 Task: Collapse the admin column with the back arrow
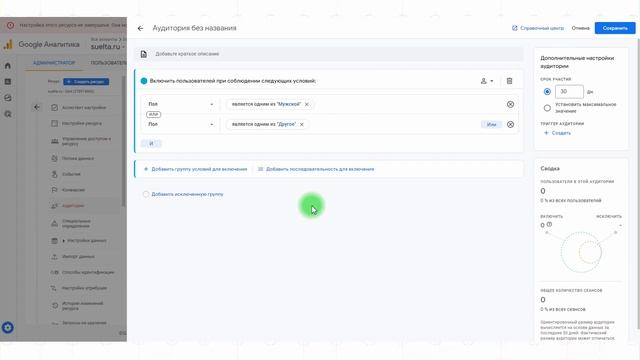(x=37, y=107)
